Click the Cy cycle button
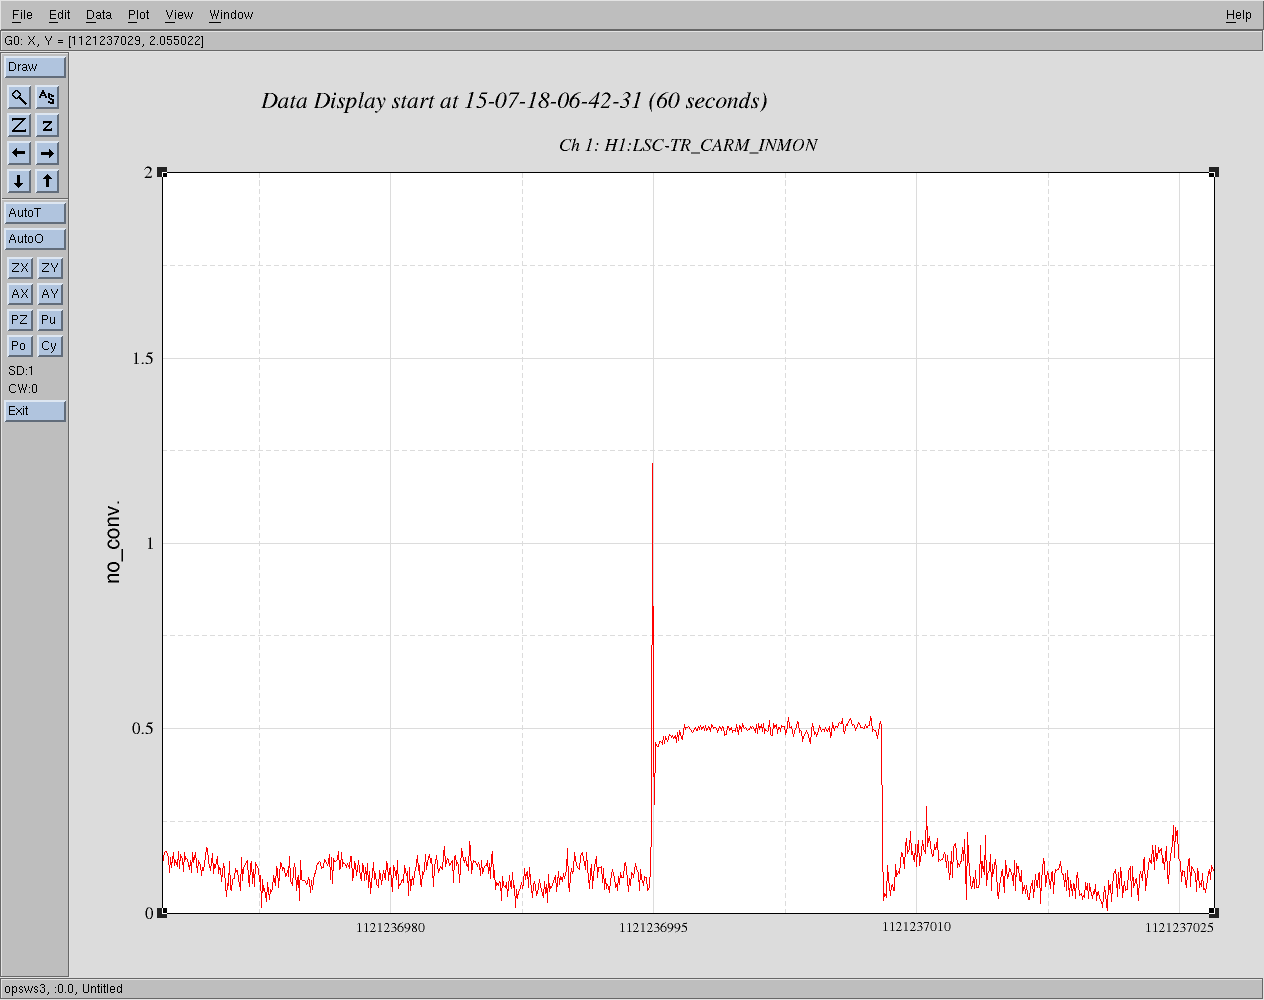This screenshot has height=1000, width=1264. pos(50,346)
